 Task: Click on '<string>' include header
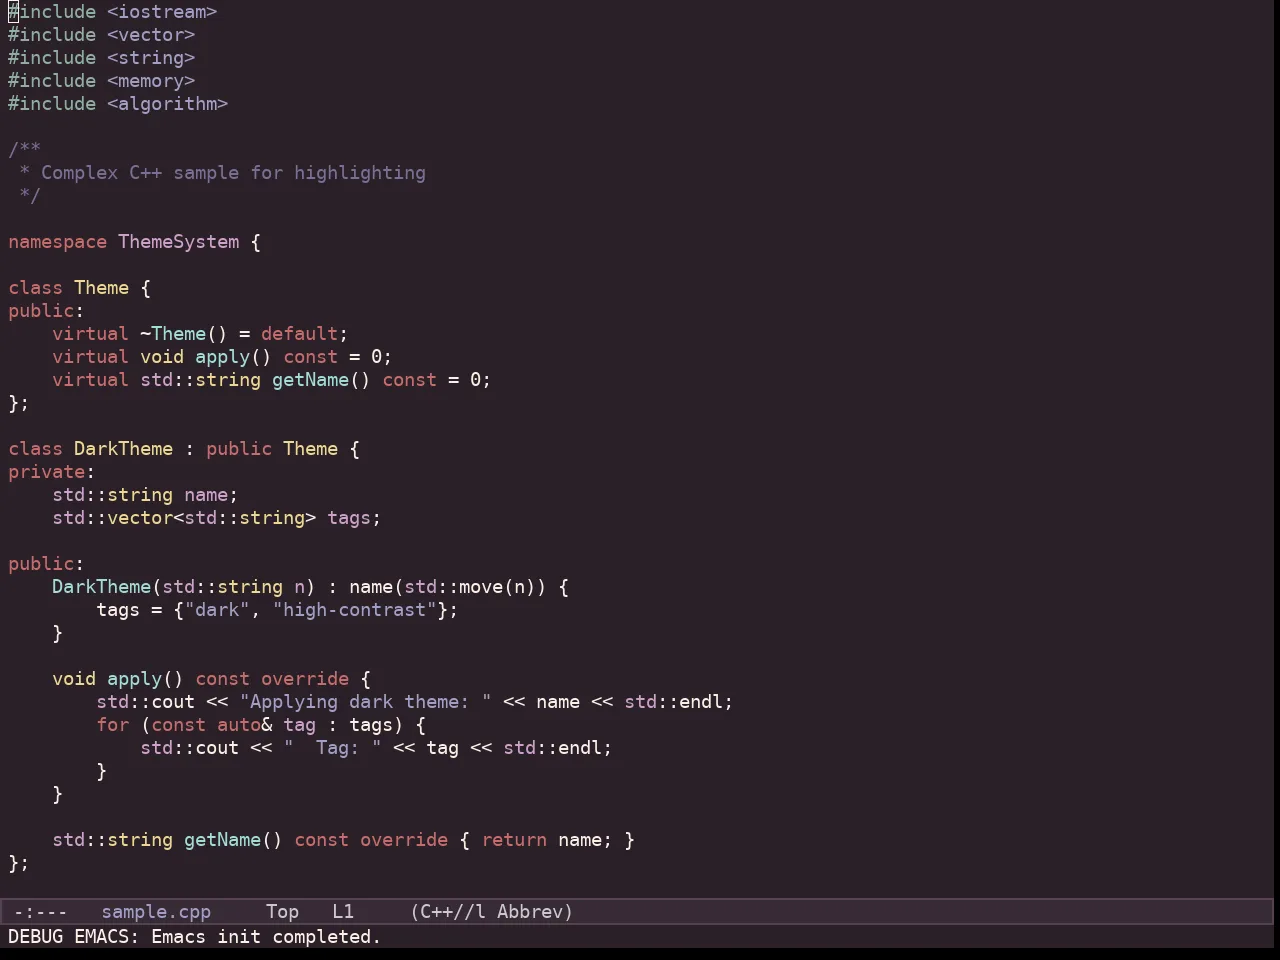click(x=151, y=58)
